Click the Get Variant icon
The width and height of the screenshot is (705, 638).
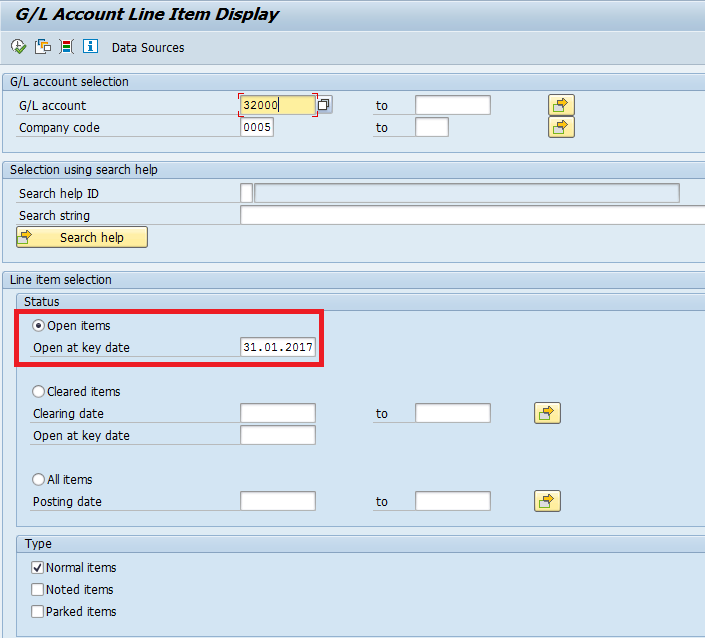43,47
